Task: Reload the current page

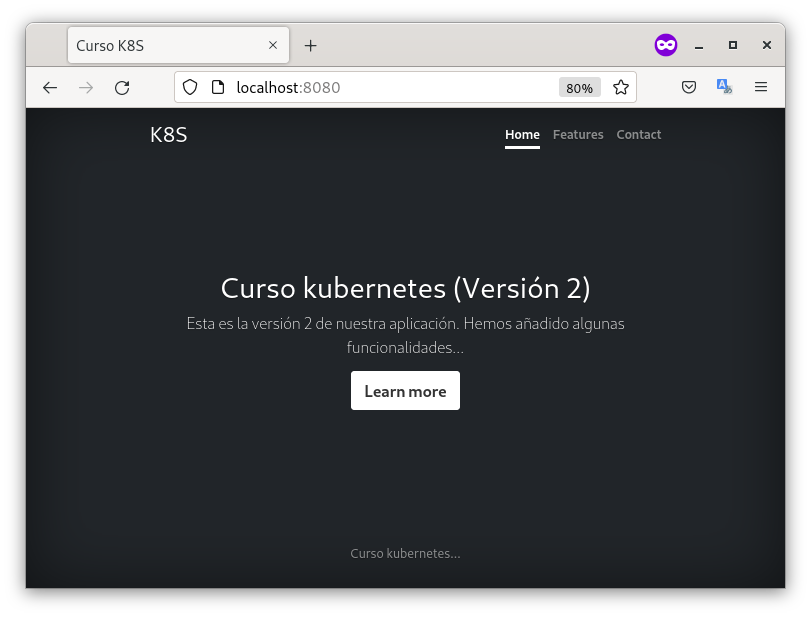Action: click(x=122, y=88)
